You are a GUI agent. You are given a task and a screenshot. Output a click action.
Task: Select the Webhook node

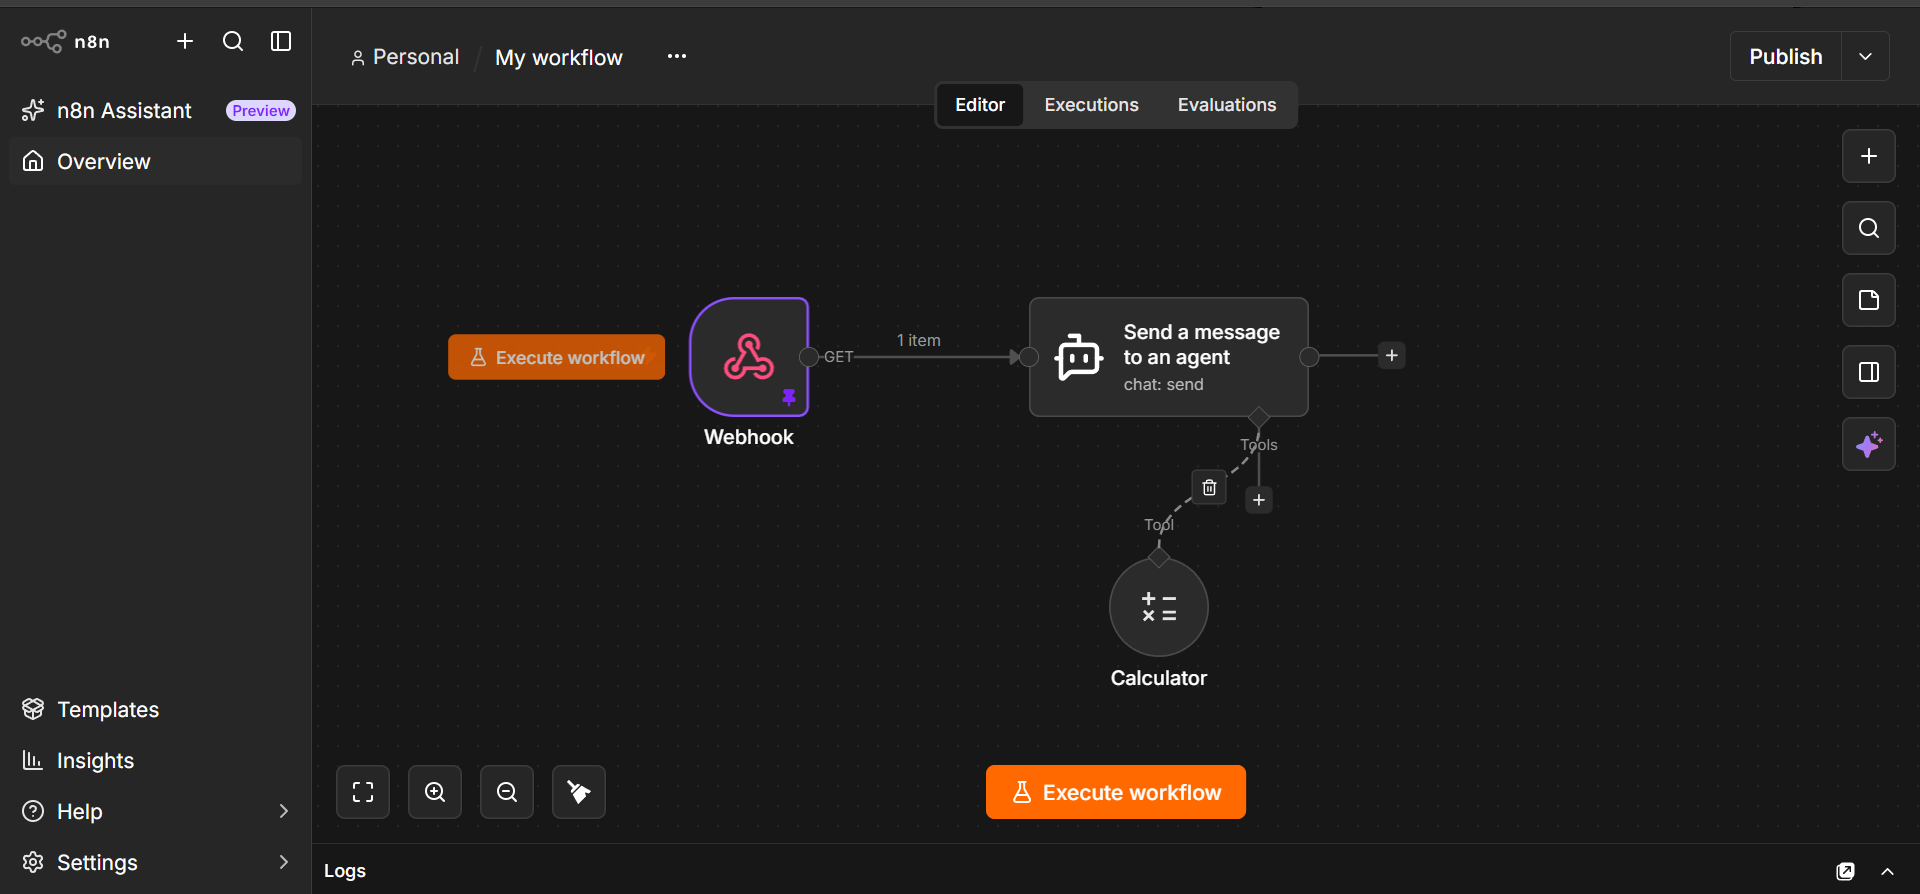[749, 357]
